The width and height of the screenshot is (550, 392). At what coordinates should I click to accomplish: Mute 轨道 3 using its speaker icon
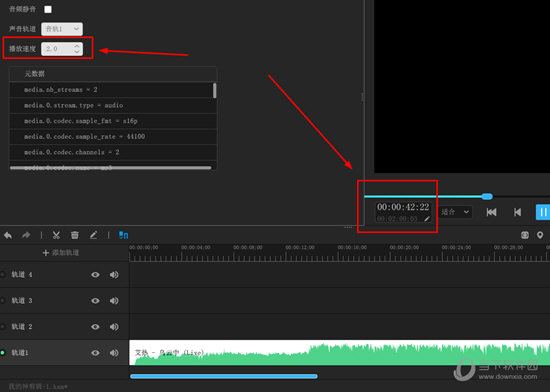pyautogui.click(x=114, y=300)
